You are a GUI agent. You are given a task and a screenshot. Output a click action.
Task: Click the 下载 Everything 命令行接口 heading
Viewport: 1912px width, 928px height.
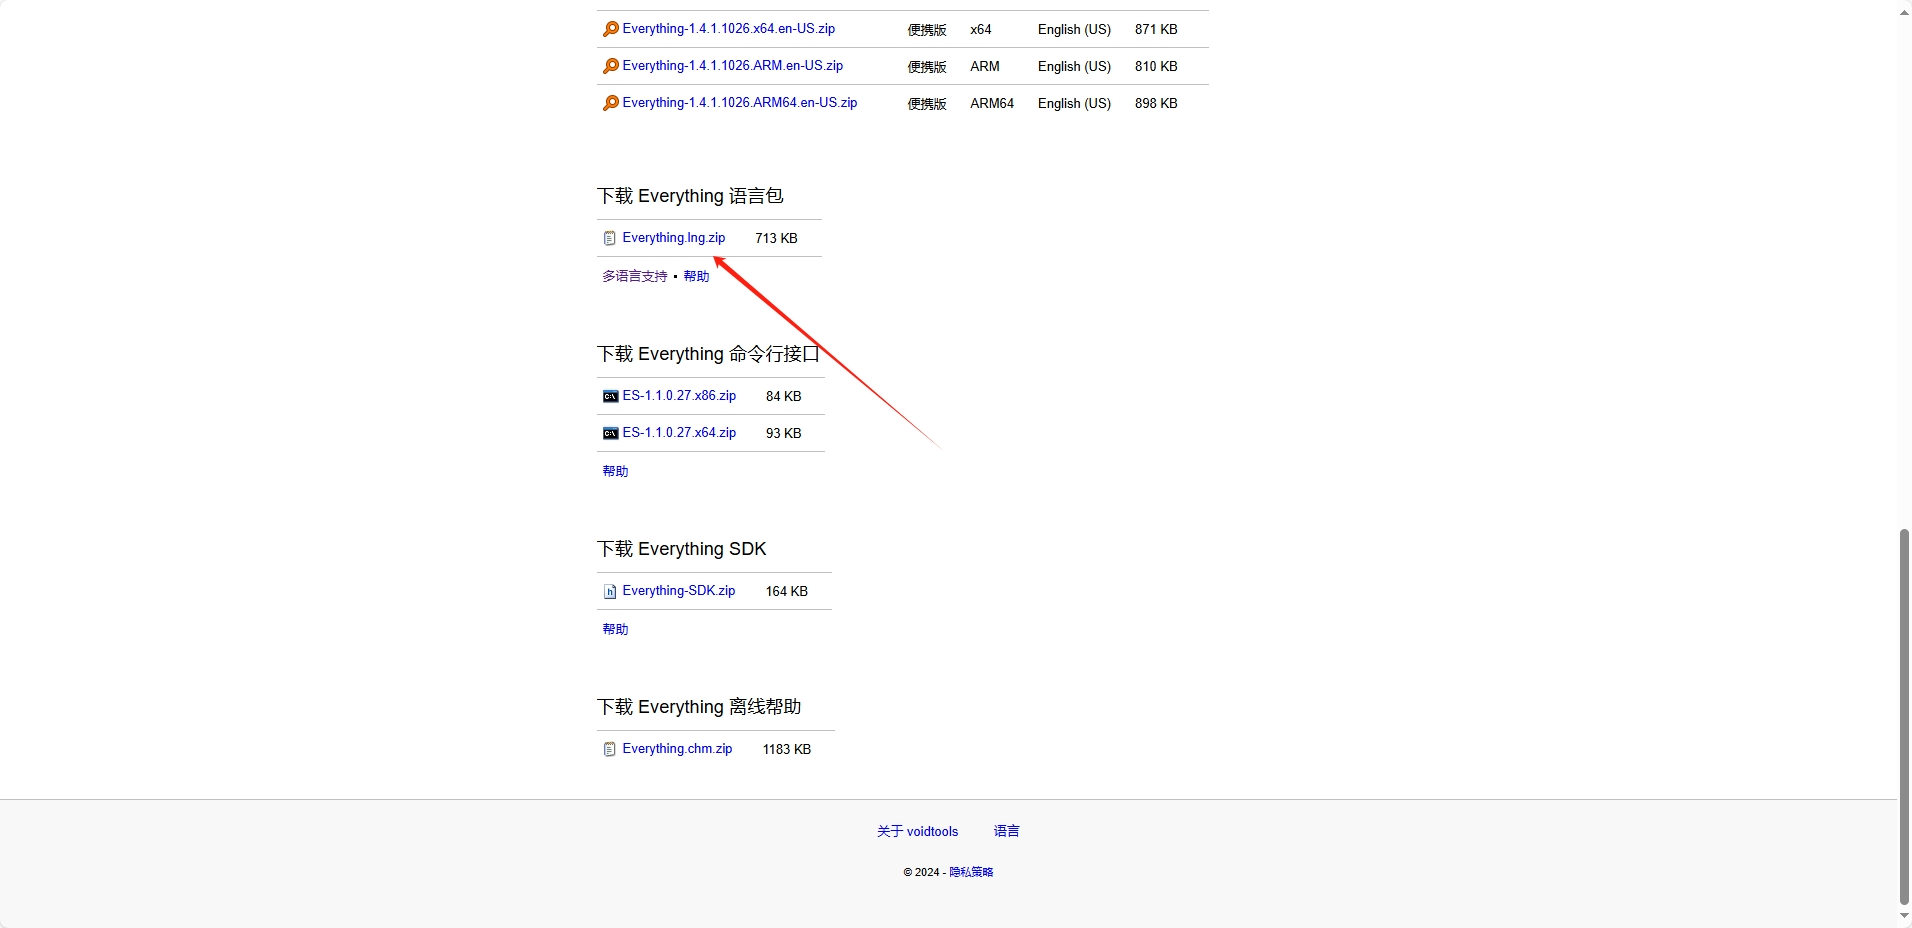point(708,354)
